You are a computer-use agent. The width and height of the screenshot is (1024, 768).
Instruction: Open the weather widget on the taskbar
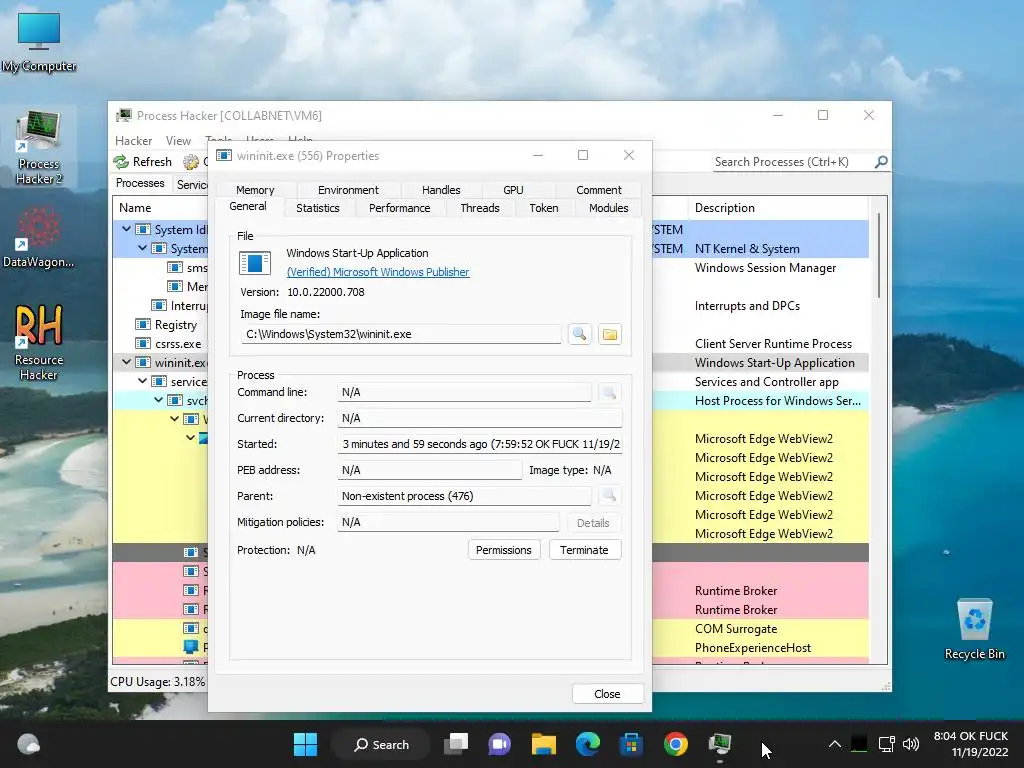[29, 744]
